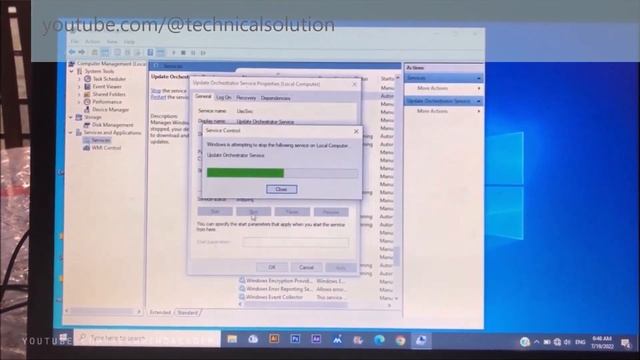Screen dimensions: 640x360
Task: Launch Adobe Photoshop from the taskbar
Action: [x=295, y=339]
